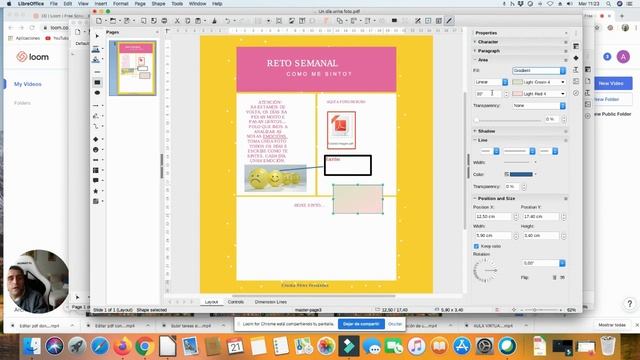Flip shape horizontally in Position and Size
The width and height of the screenshot is (640, 360).
tap(562, 278)
